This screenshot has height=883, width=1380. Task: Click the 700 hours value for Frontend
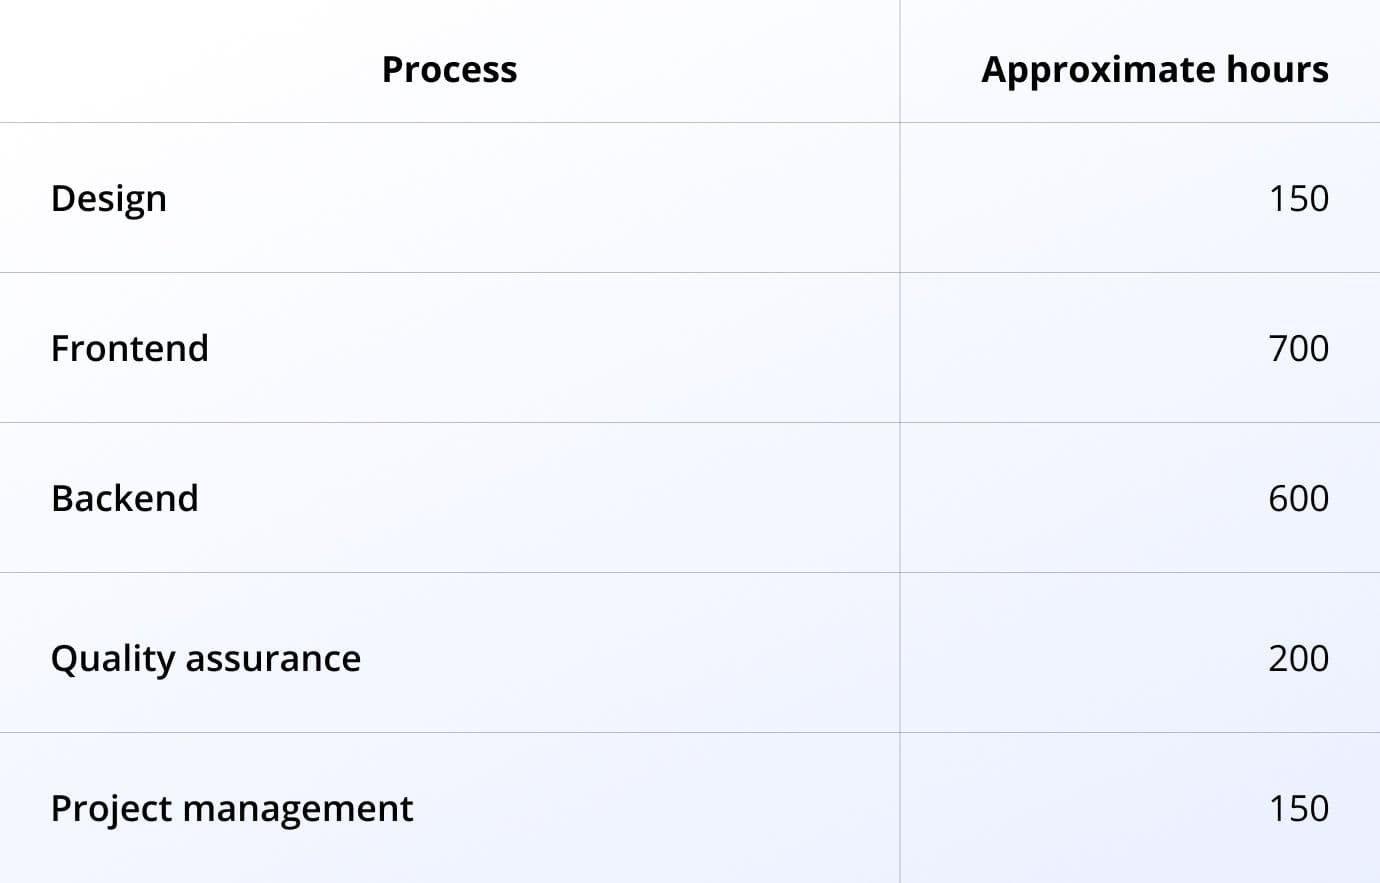point(1299,348)
